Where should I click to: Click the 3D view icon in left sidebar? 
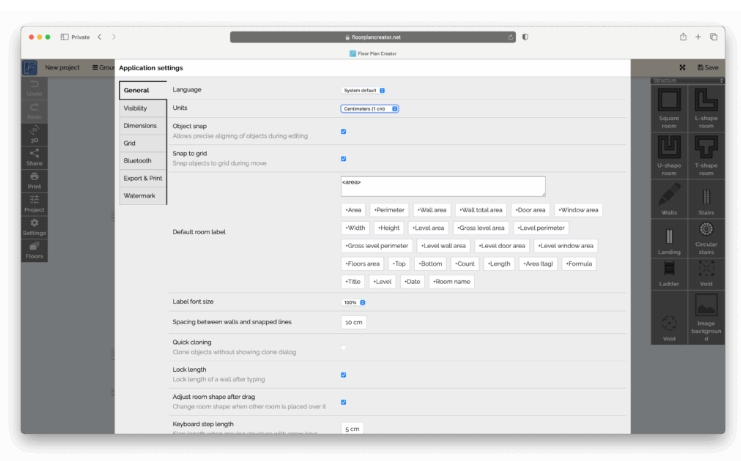[x=34, y=133]
